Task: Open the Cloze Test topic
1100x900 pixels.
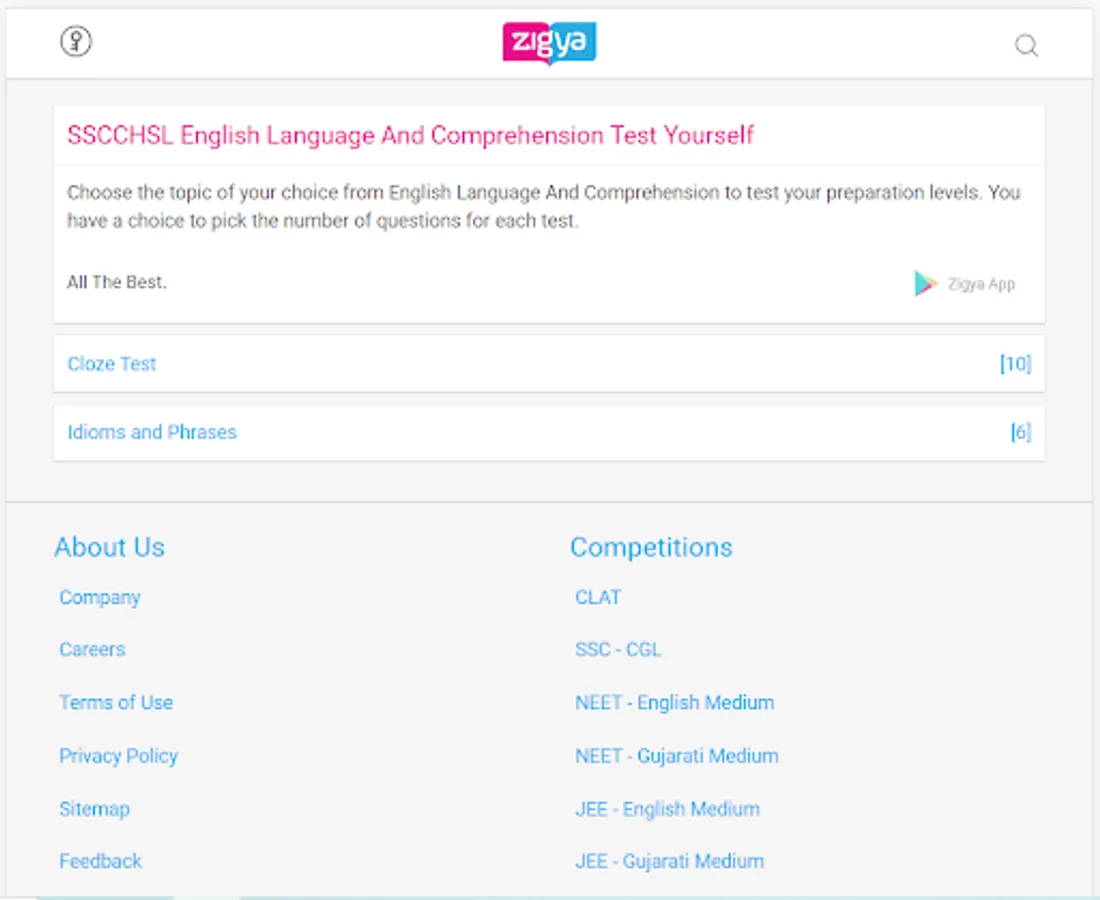Action: point(112,364)
